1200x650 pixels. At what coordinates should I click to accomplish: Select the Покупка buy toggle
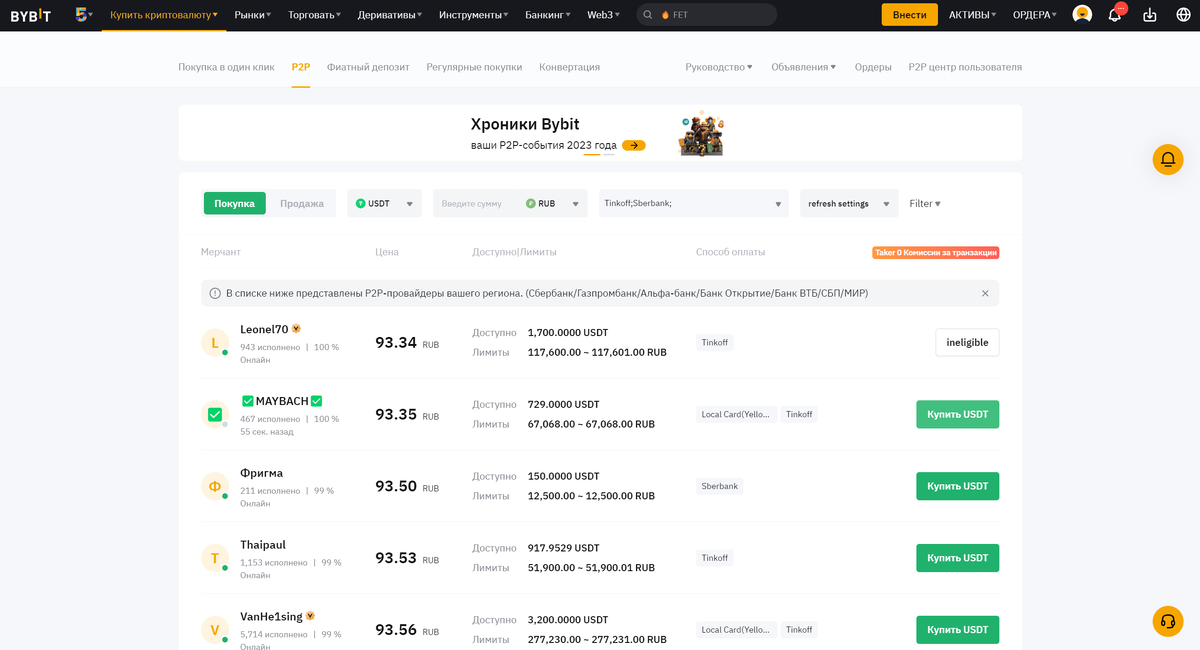click(x=235, y=203)
